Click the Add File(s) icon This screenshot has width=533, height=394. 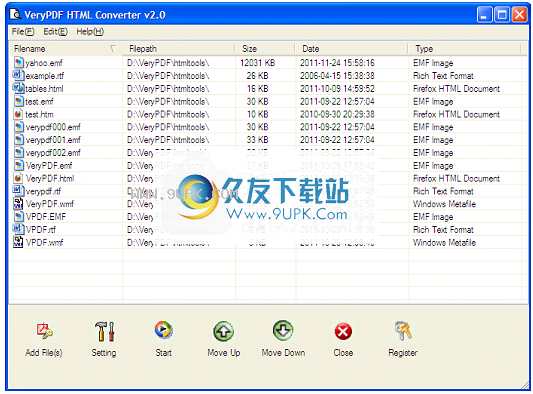click(x=45, y=331)
